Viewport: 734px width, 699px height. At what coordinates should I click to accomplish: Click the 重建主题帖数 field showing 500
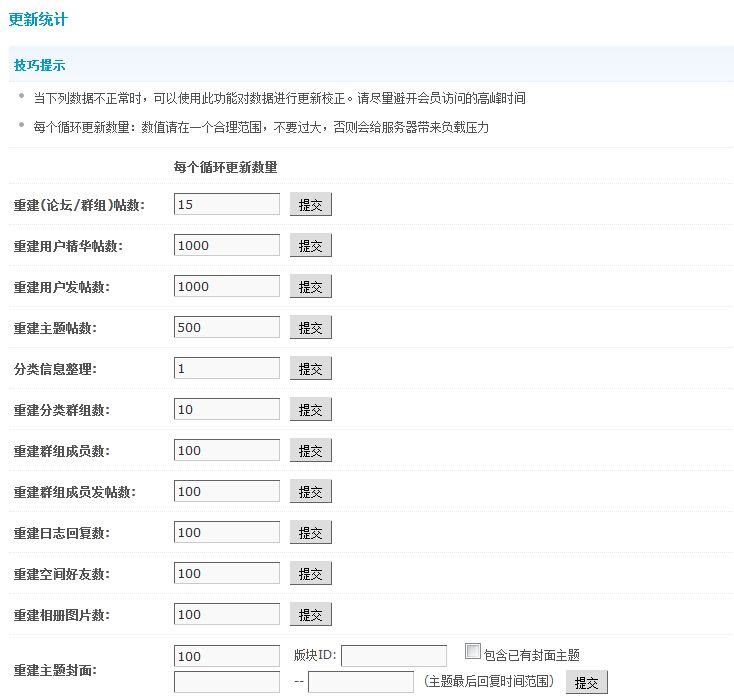[226, 327]
